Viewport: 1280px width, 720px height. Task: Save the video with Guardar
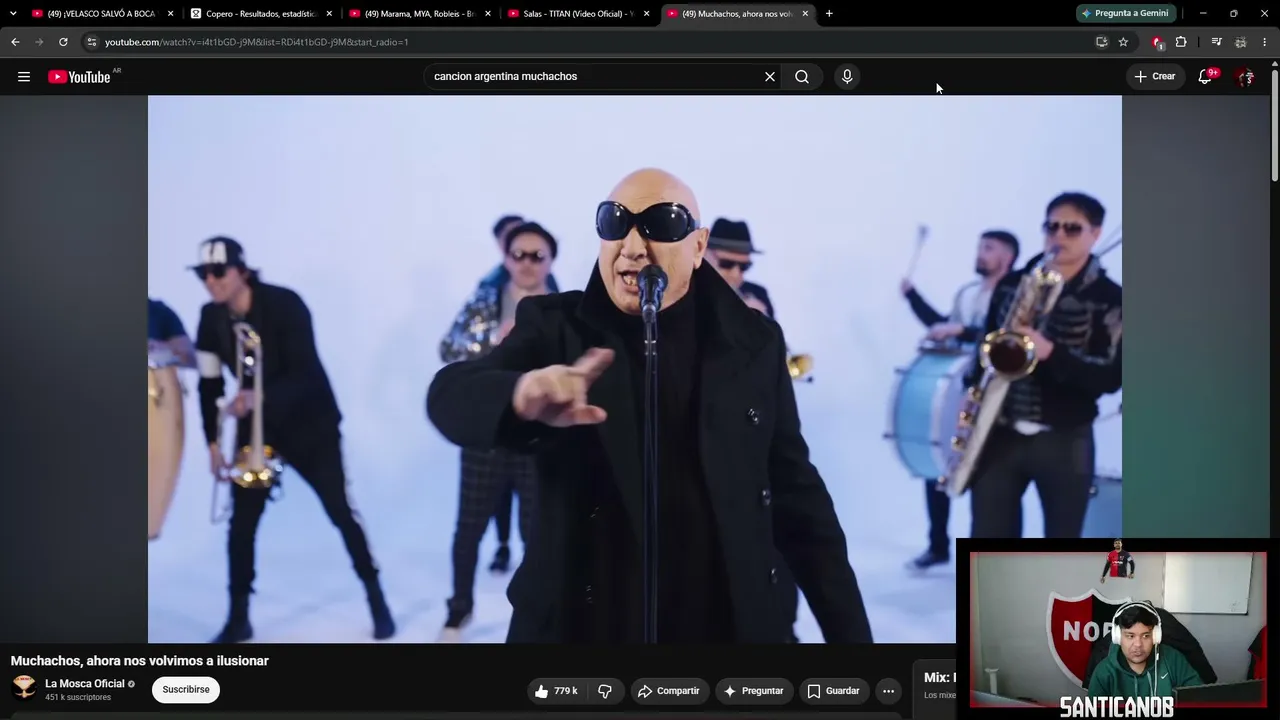[834, 691]
